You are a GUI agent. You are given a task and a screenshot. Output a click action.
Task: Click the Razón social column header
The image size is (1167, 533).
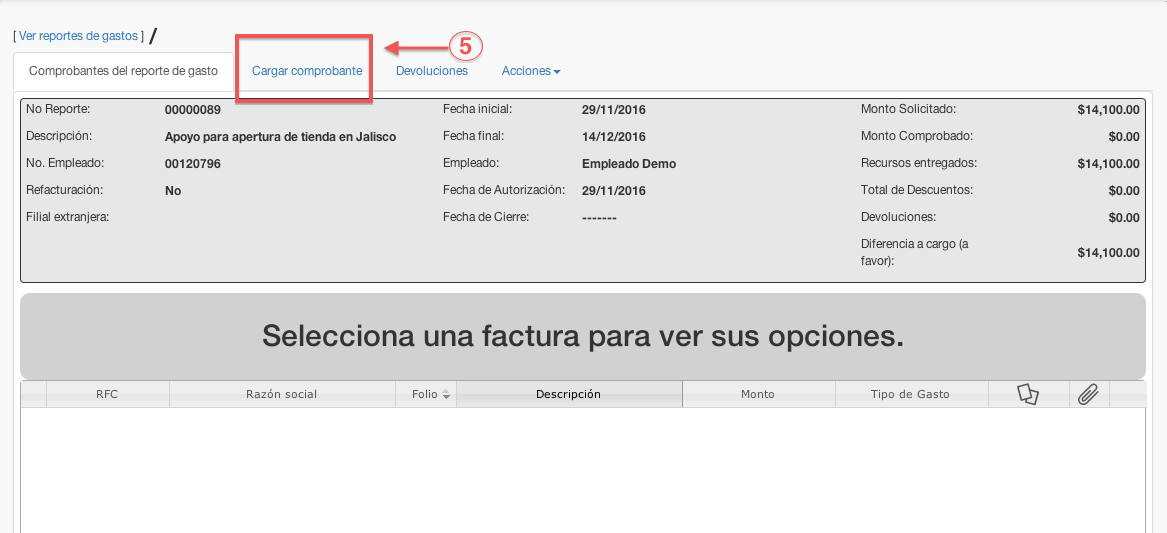(281, 395)
